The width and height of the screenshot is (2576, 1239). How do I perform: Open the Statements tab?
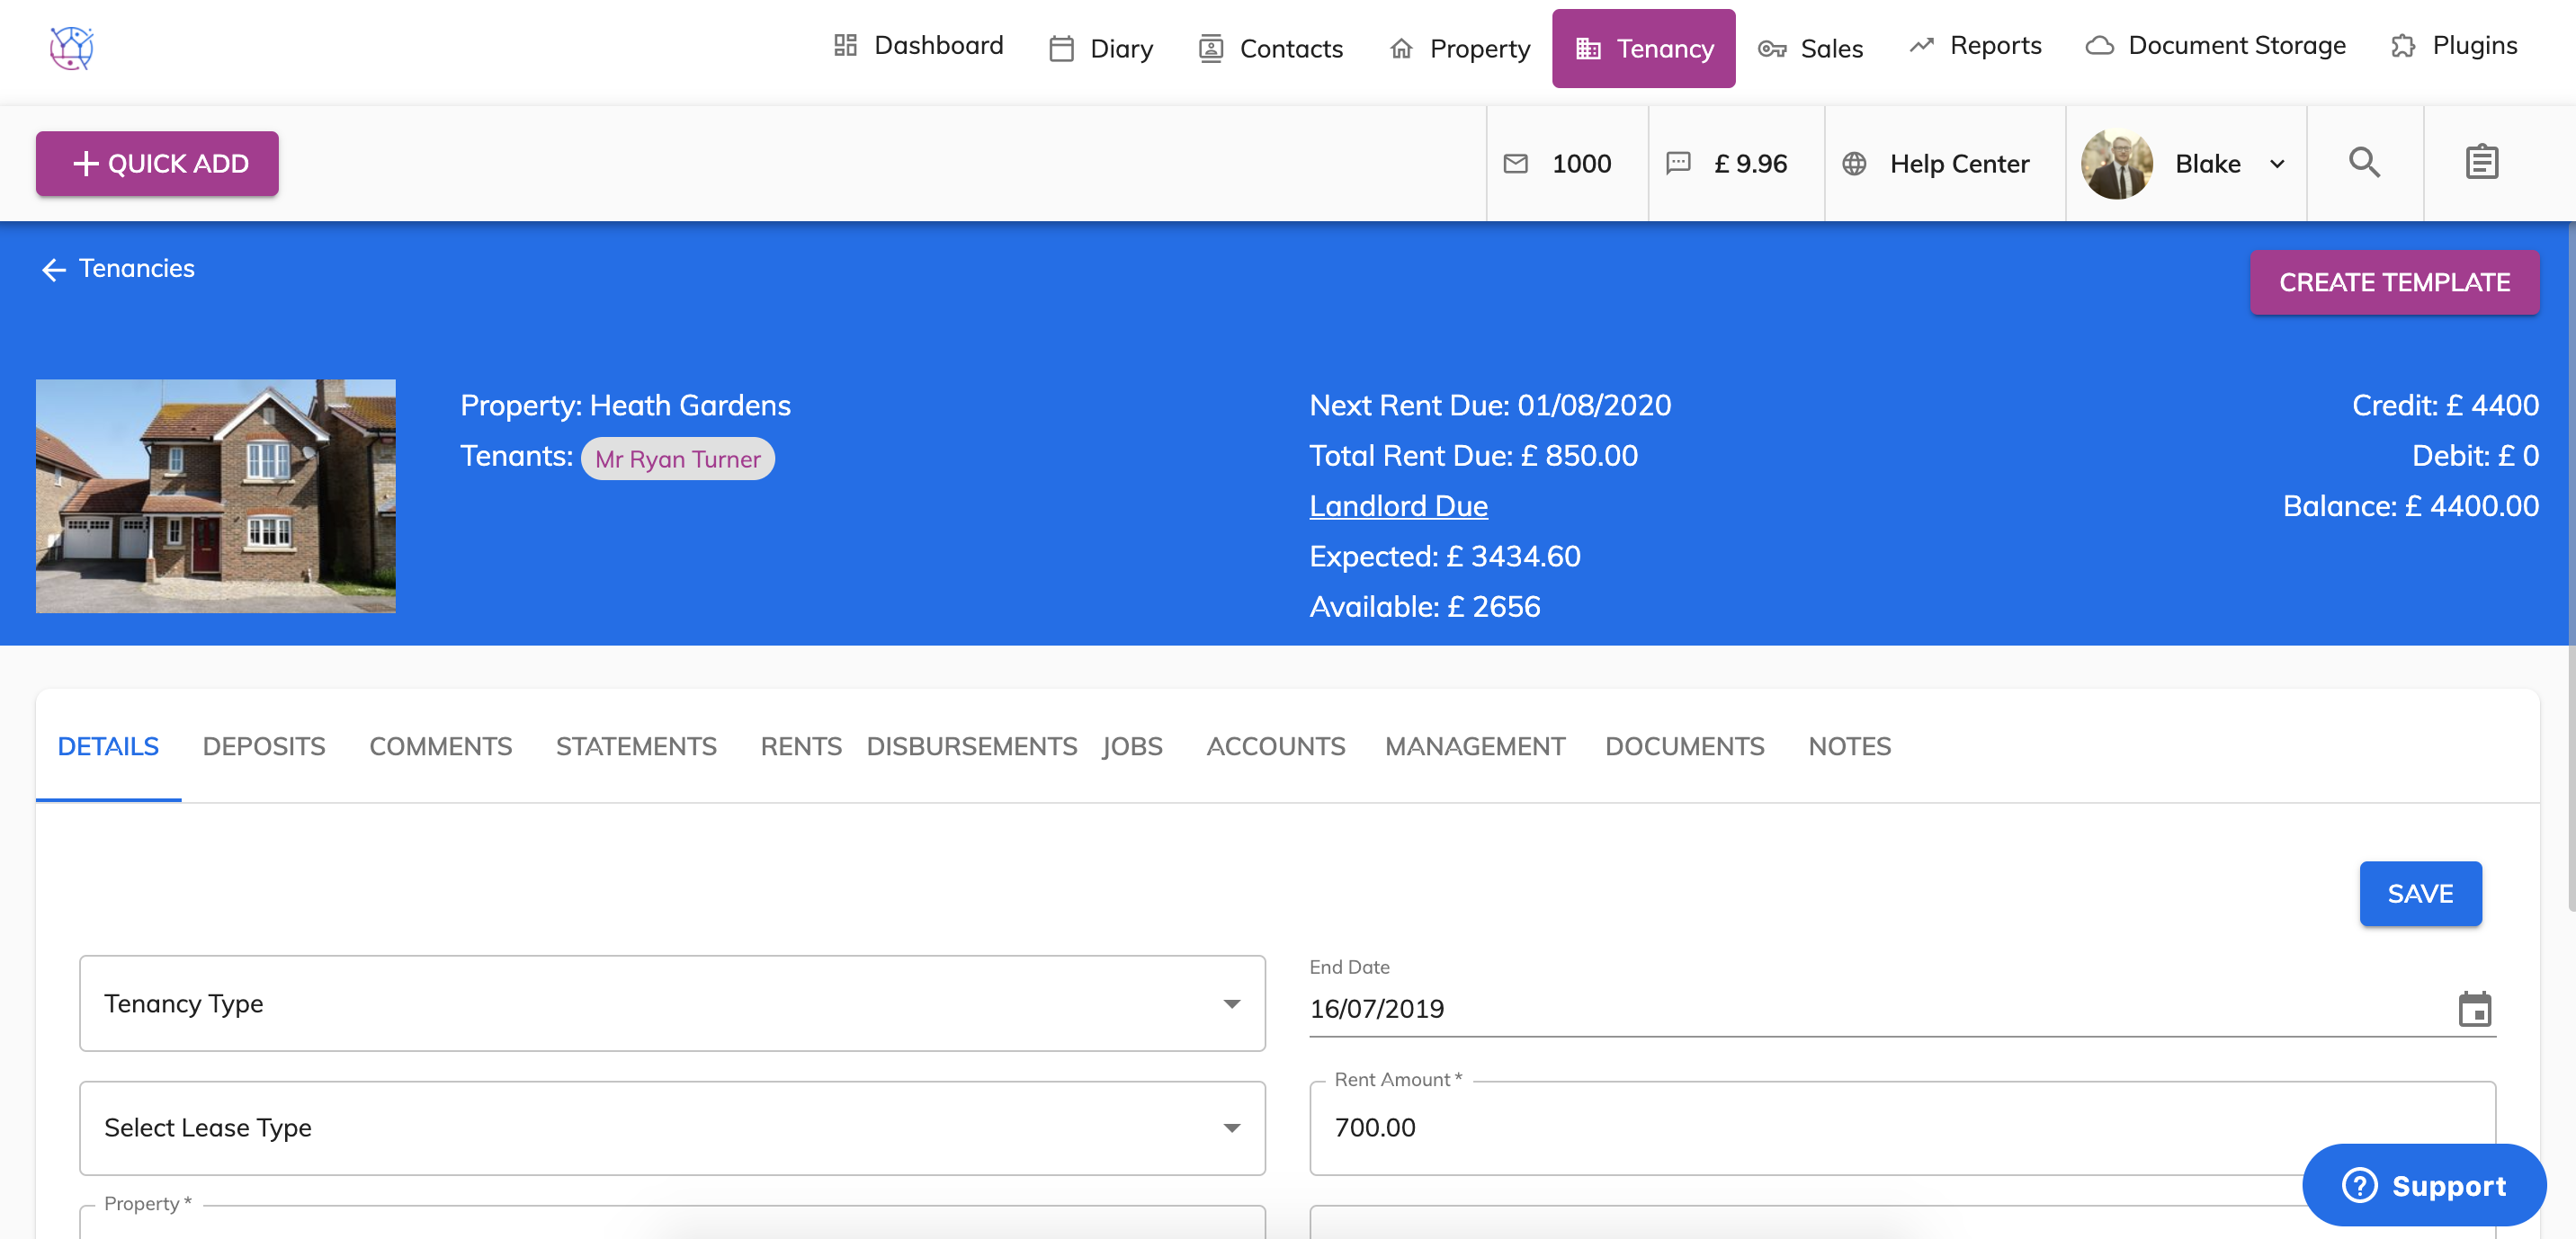coord(636,746)
